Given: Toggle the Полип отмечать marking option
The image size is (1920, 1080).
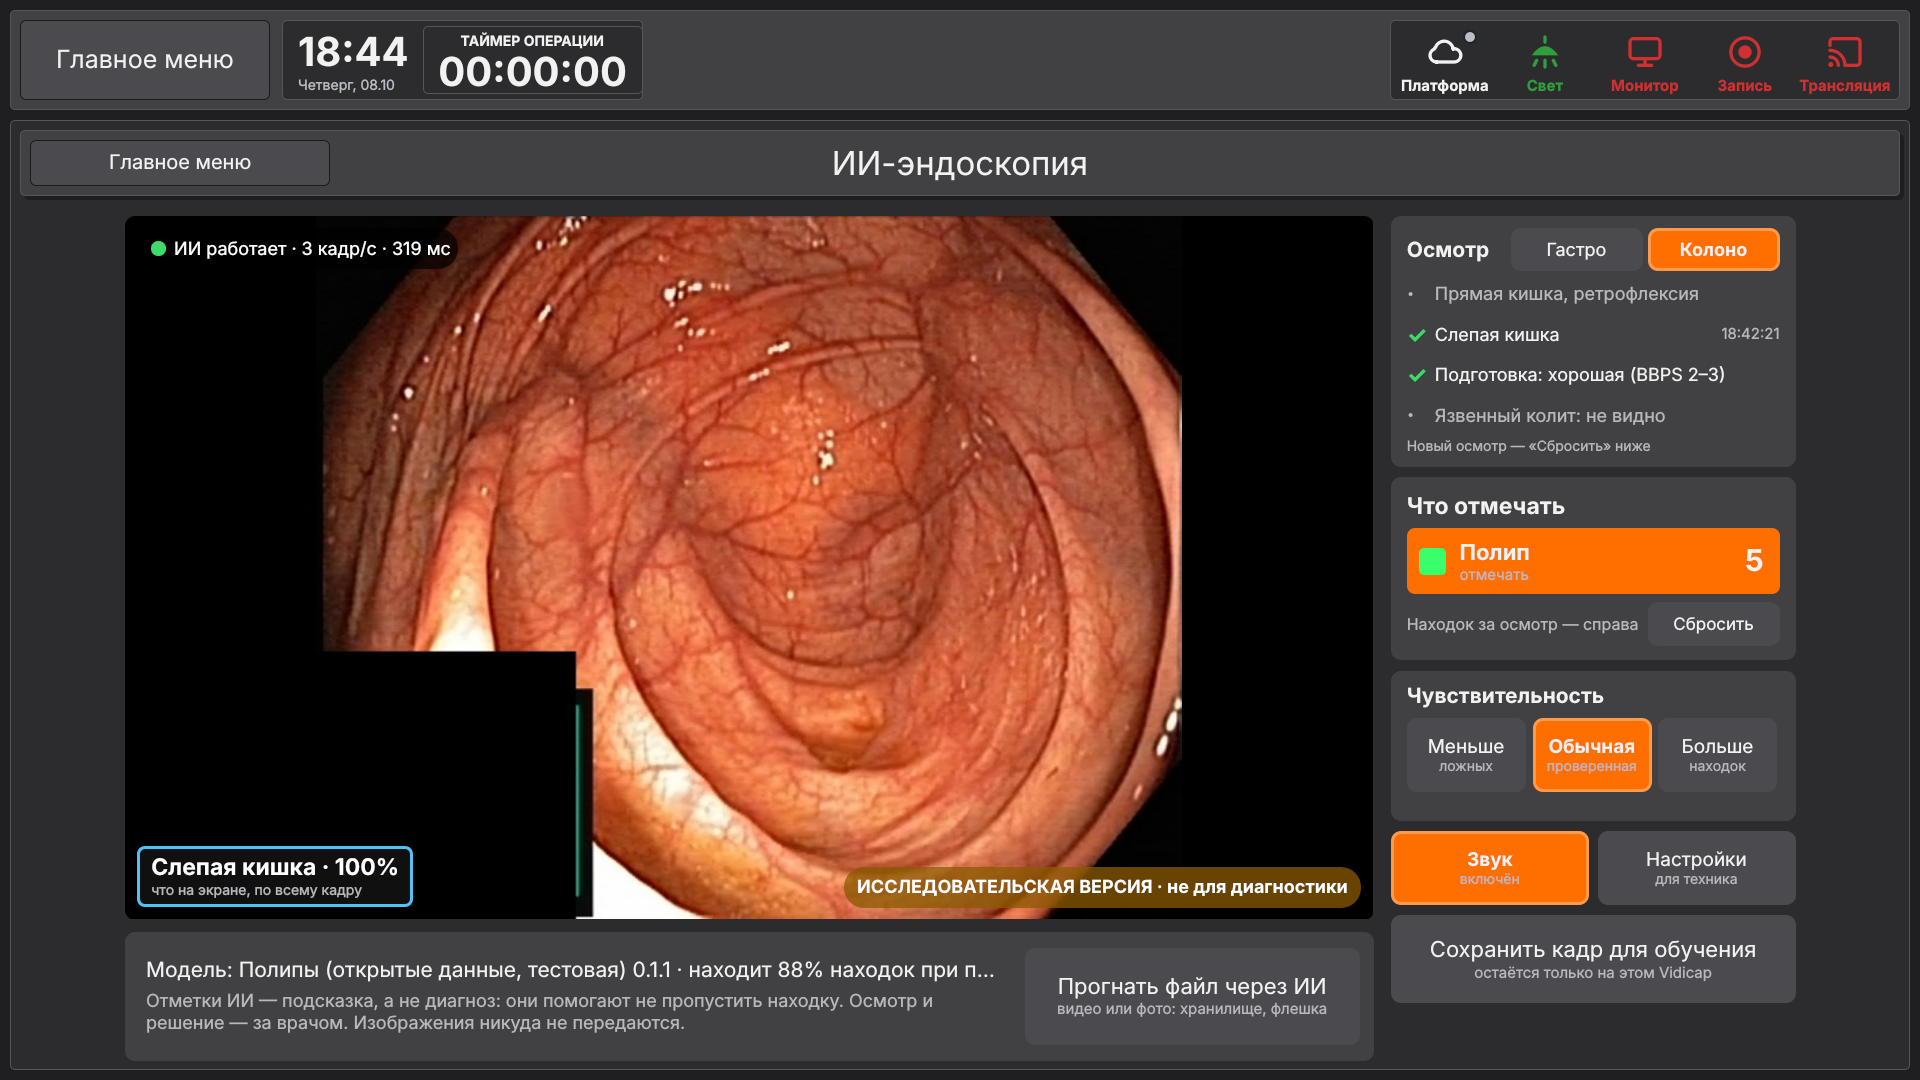Looking at the screenshot, I should pyautogui.click(x=1593, y=561).
